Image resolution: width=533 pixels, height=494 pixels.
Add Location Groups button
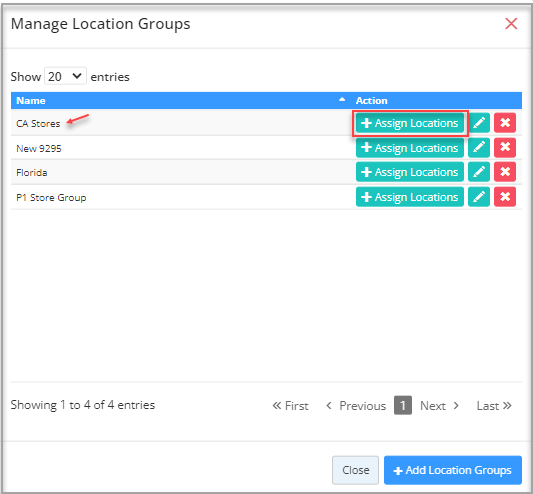pos(453,470)
